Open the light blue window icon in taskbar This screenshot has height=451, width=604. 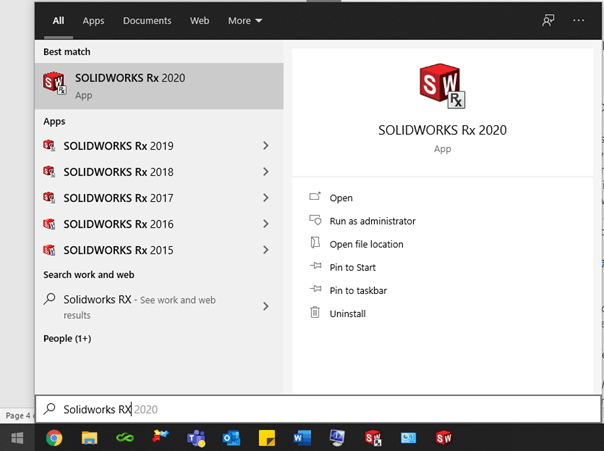408,438
